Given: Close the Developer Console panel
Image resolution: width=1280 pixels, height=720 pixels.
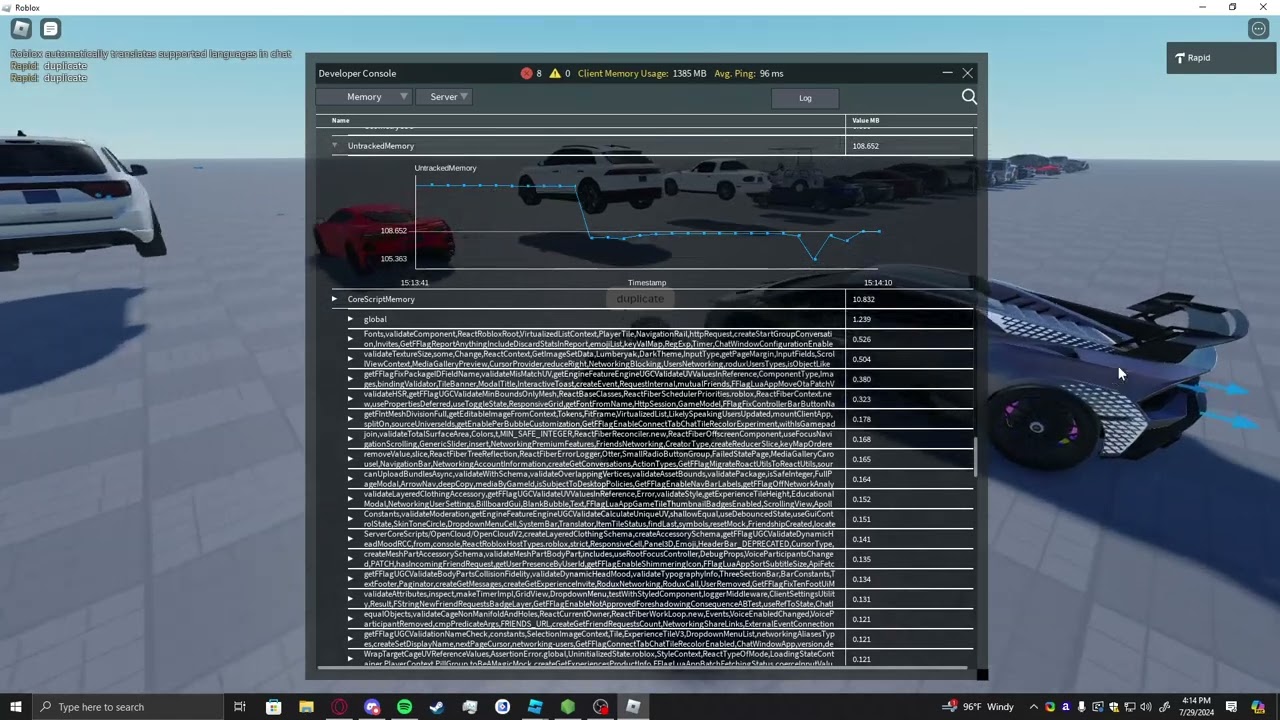Looking at the screenshot, I should tap(967, 73).
